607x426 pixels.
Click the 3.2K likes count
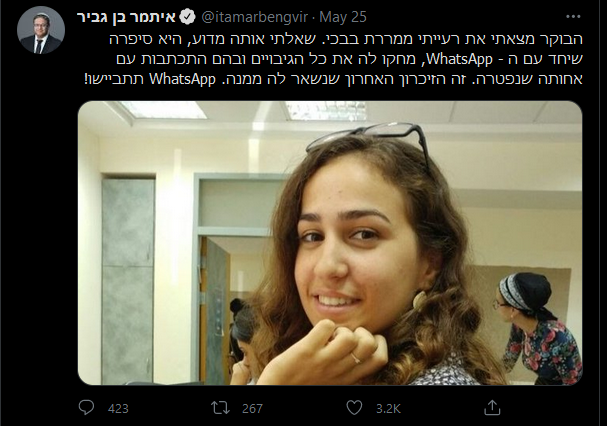pyautogui.click(x=388, y=409)
